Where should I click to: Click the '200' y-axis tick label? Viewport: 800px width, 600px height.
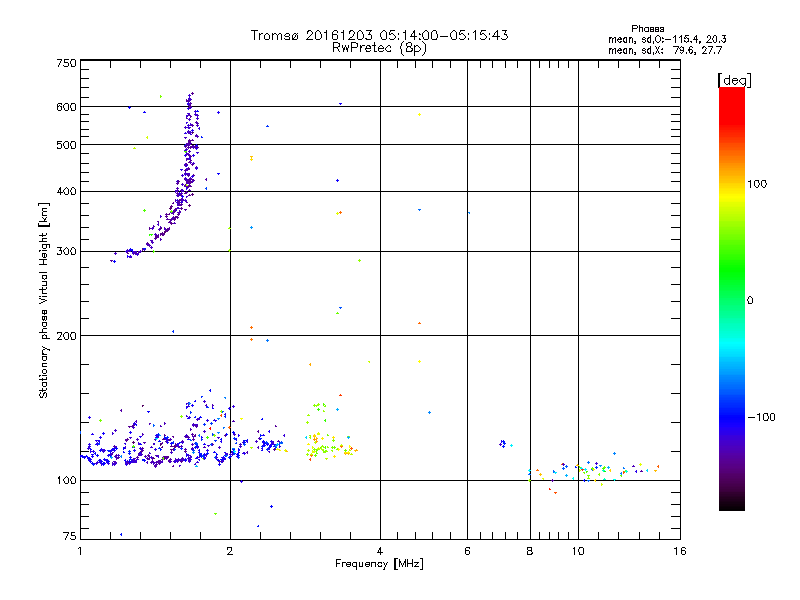click(66, 336)
